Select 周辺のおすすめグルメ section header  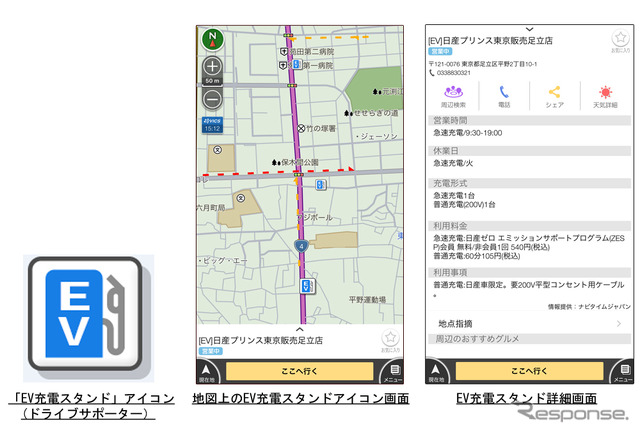click(x=529, y=339)
